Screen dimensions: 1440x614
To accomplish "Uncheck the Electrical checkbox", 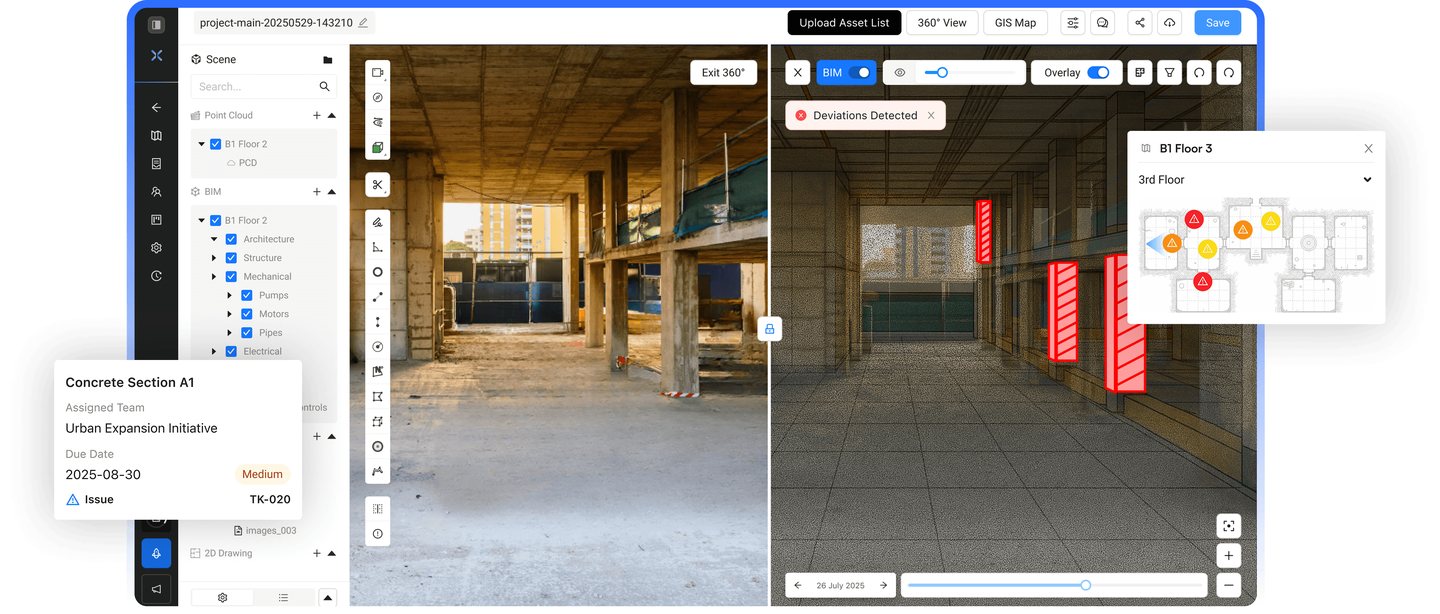I will [231, 351].
